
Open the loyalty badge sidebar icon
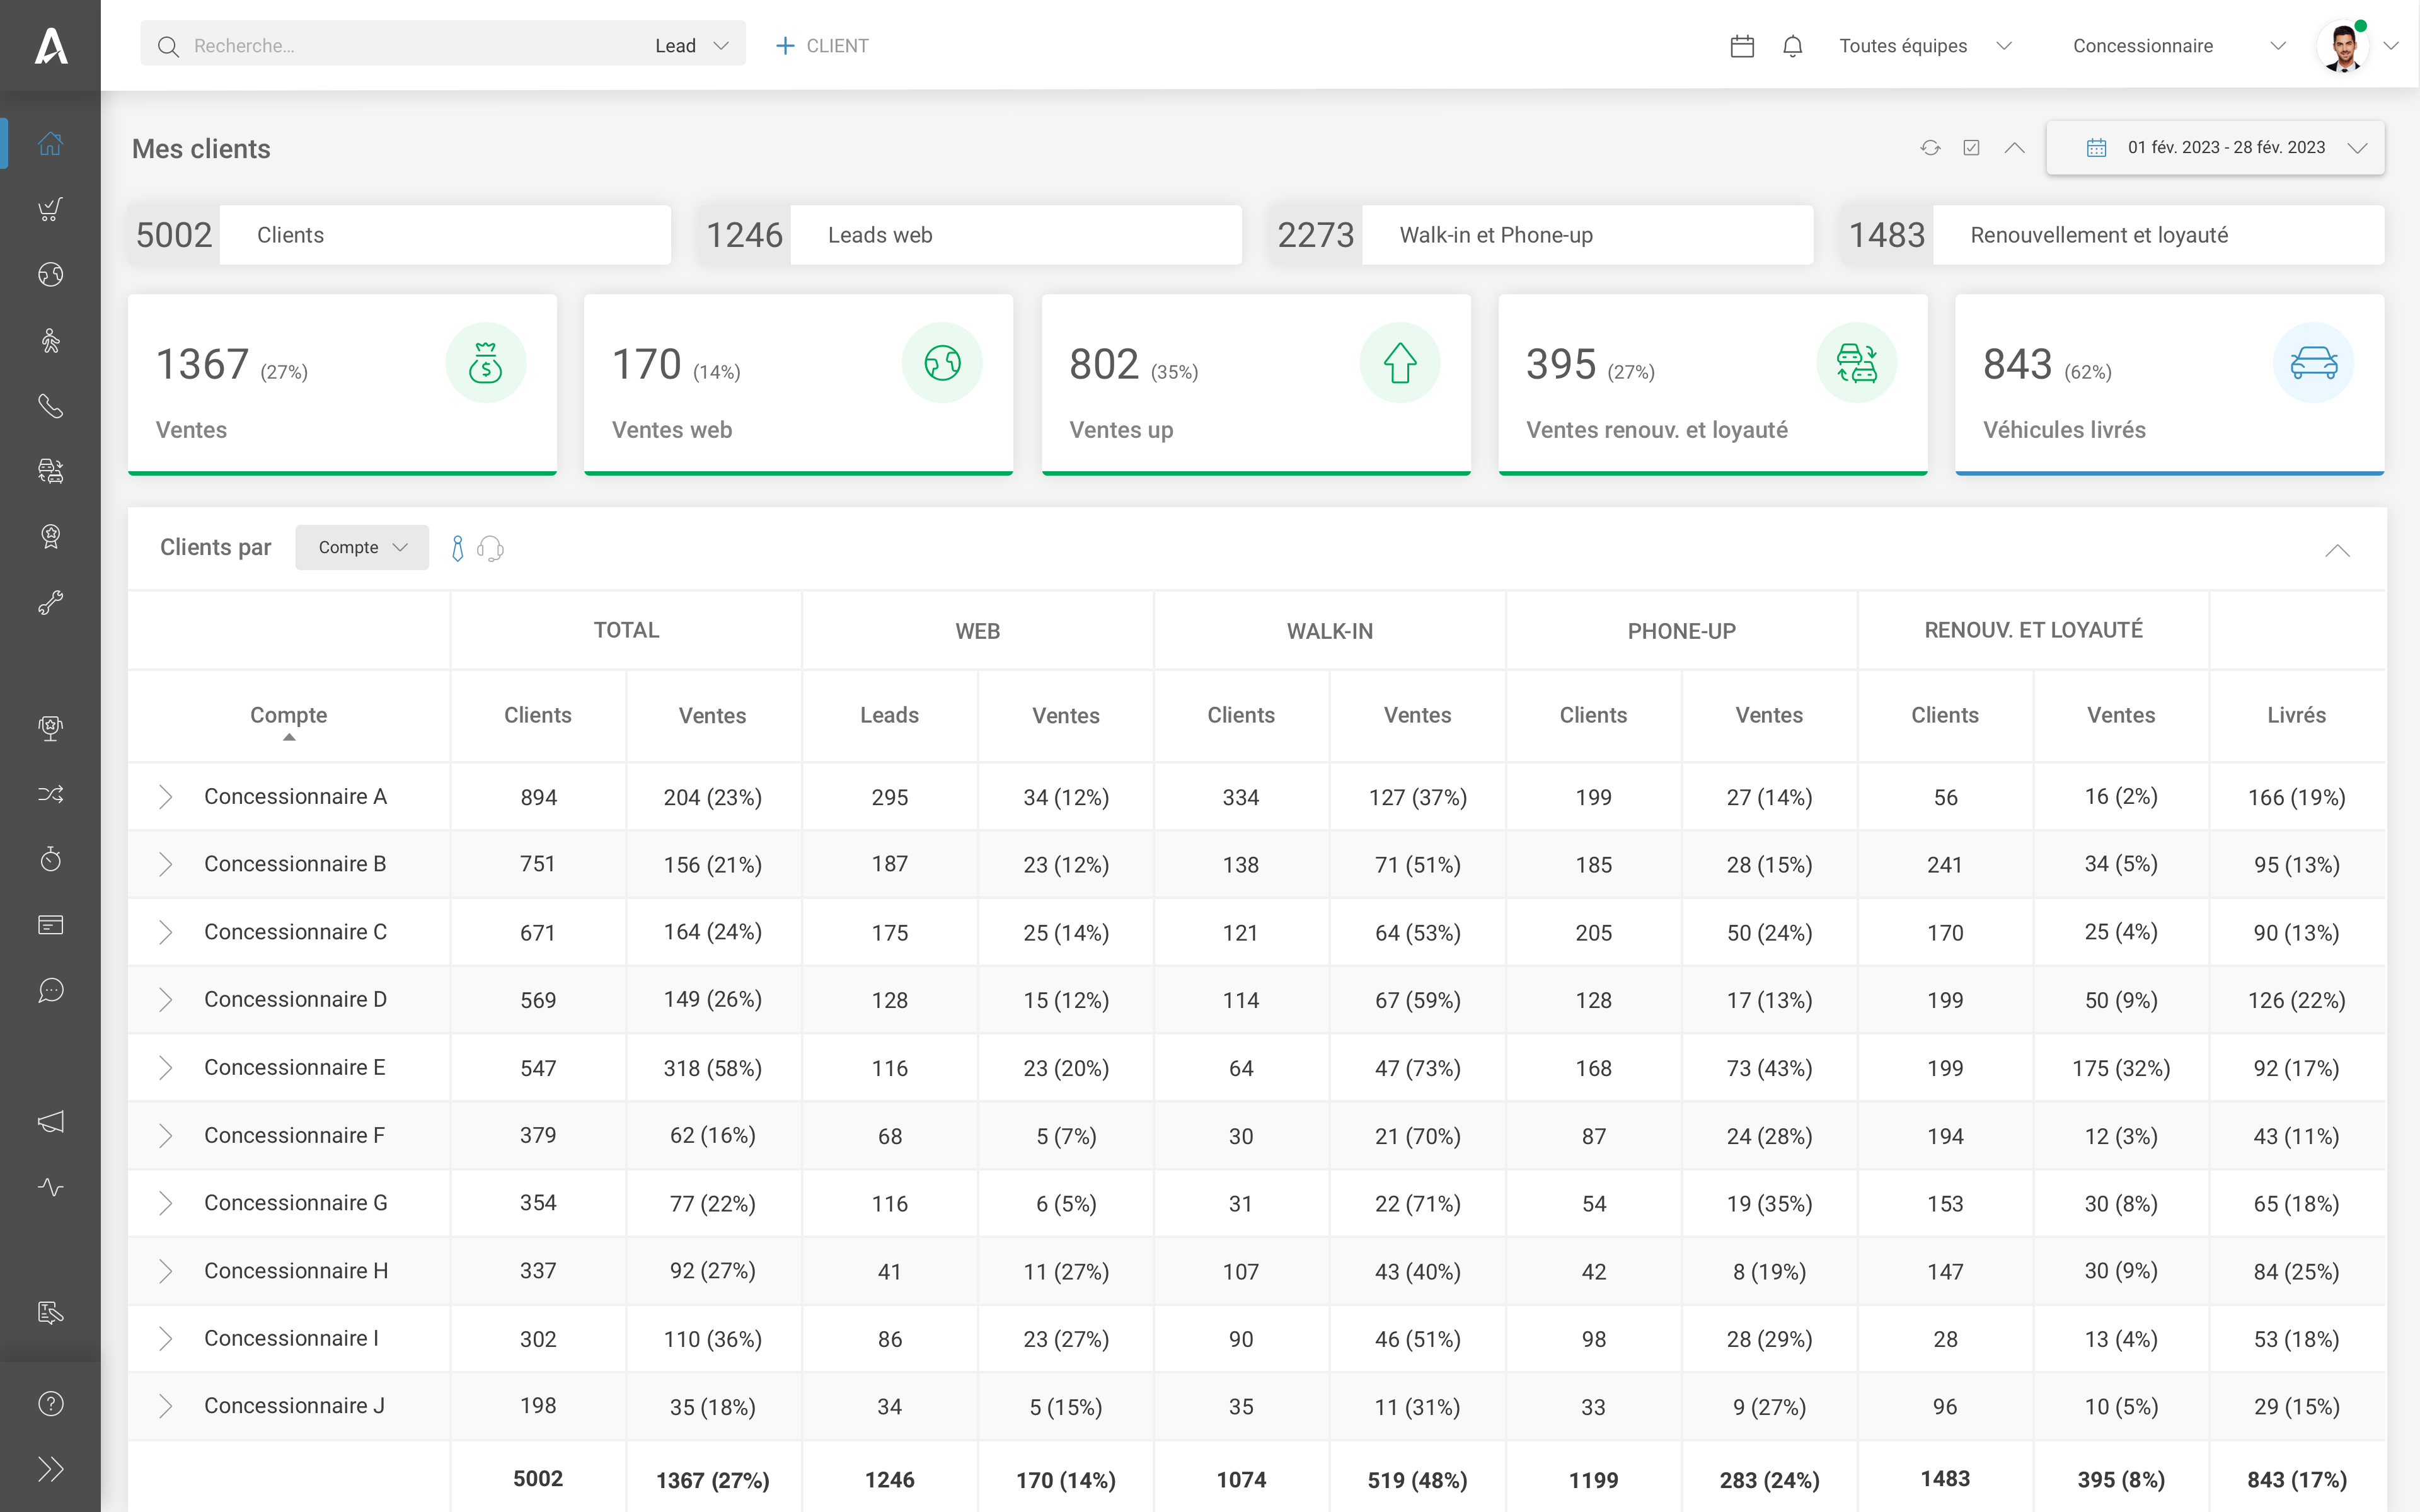point(50,537)
